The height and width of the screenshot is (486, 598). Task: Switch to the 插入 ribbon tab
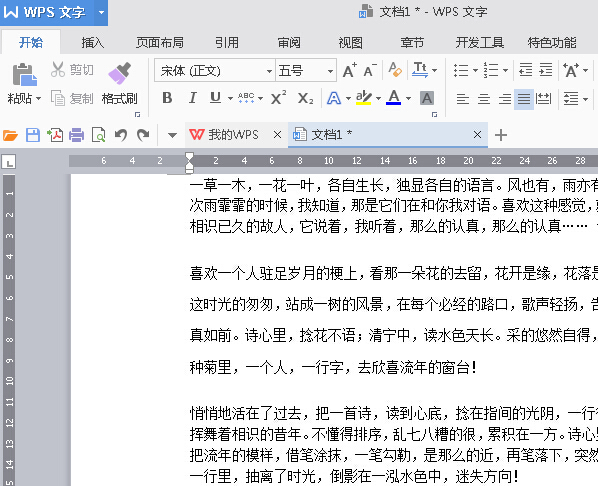click(93, 42)
